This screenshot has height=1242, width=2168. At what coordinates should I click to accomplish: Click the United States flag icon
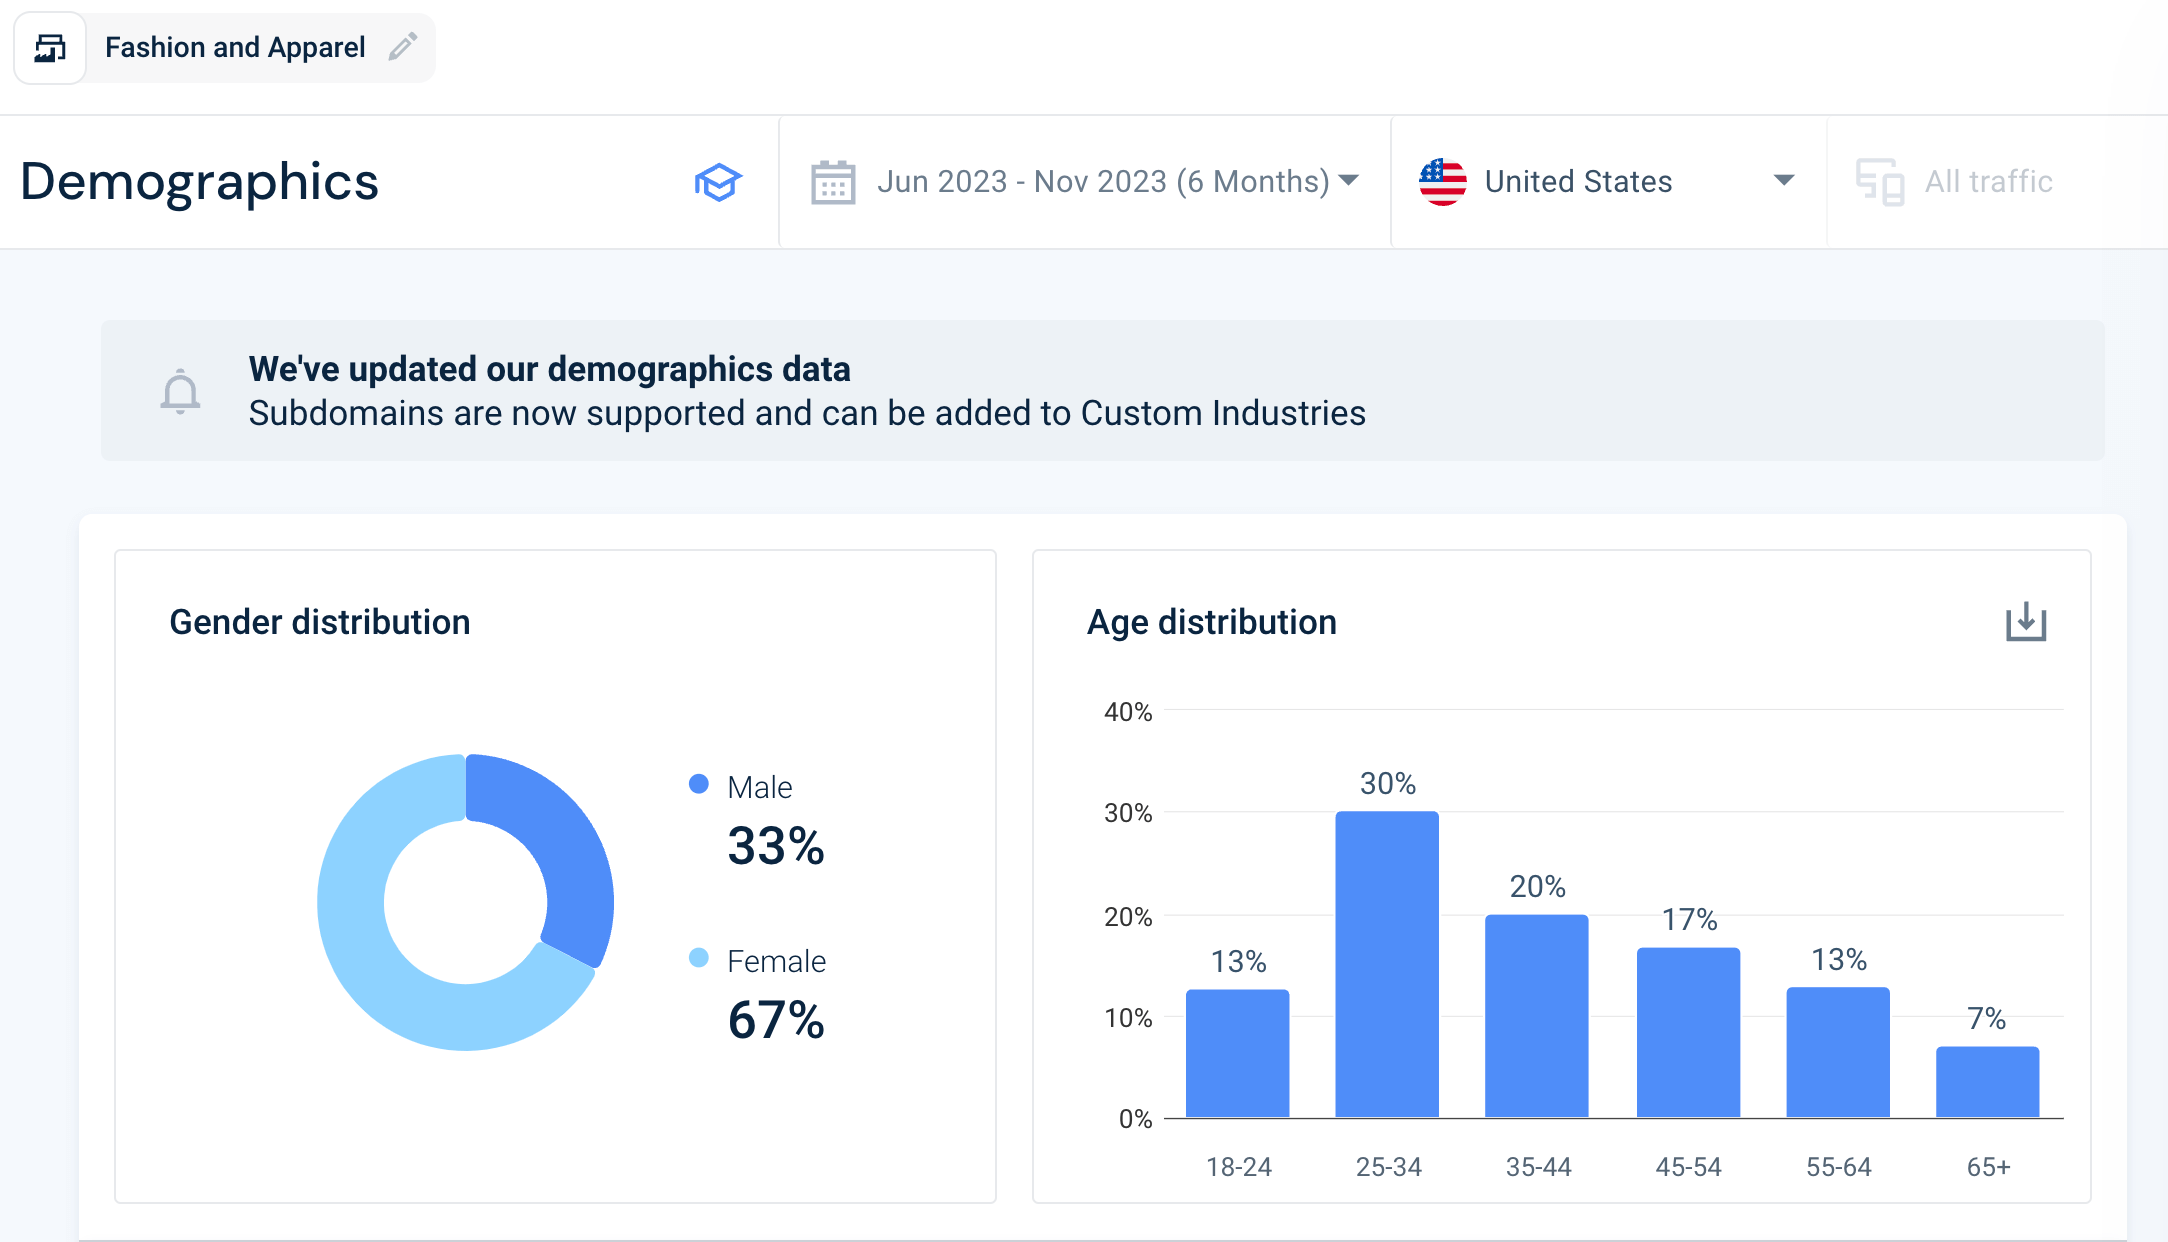click(x=1443, y=182)
